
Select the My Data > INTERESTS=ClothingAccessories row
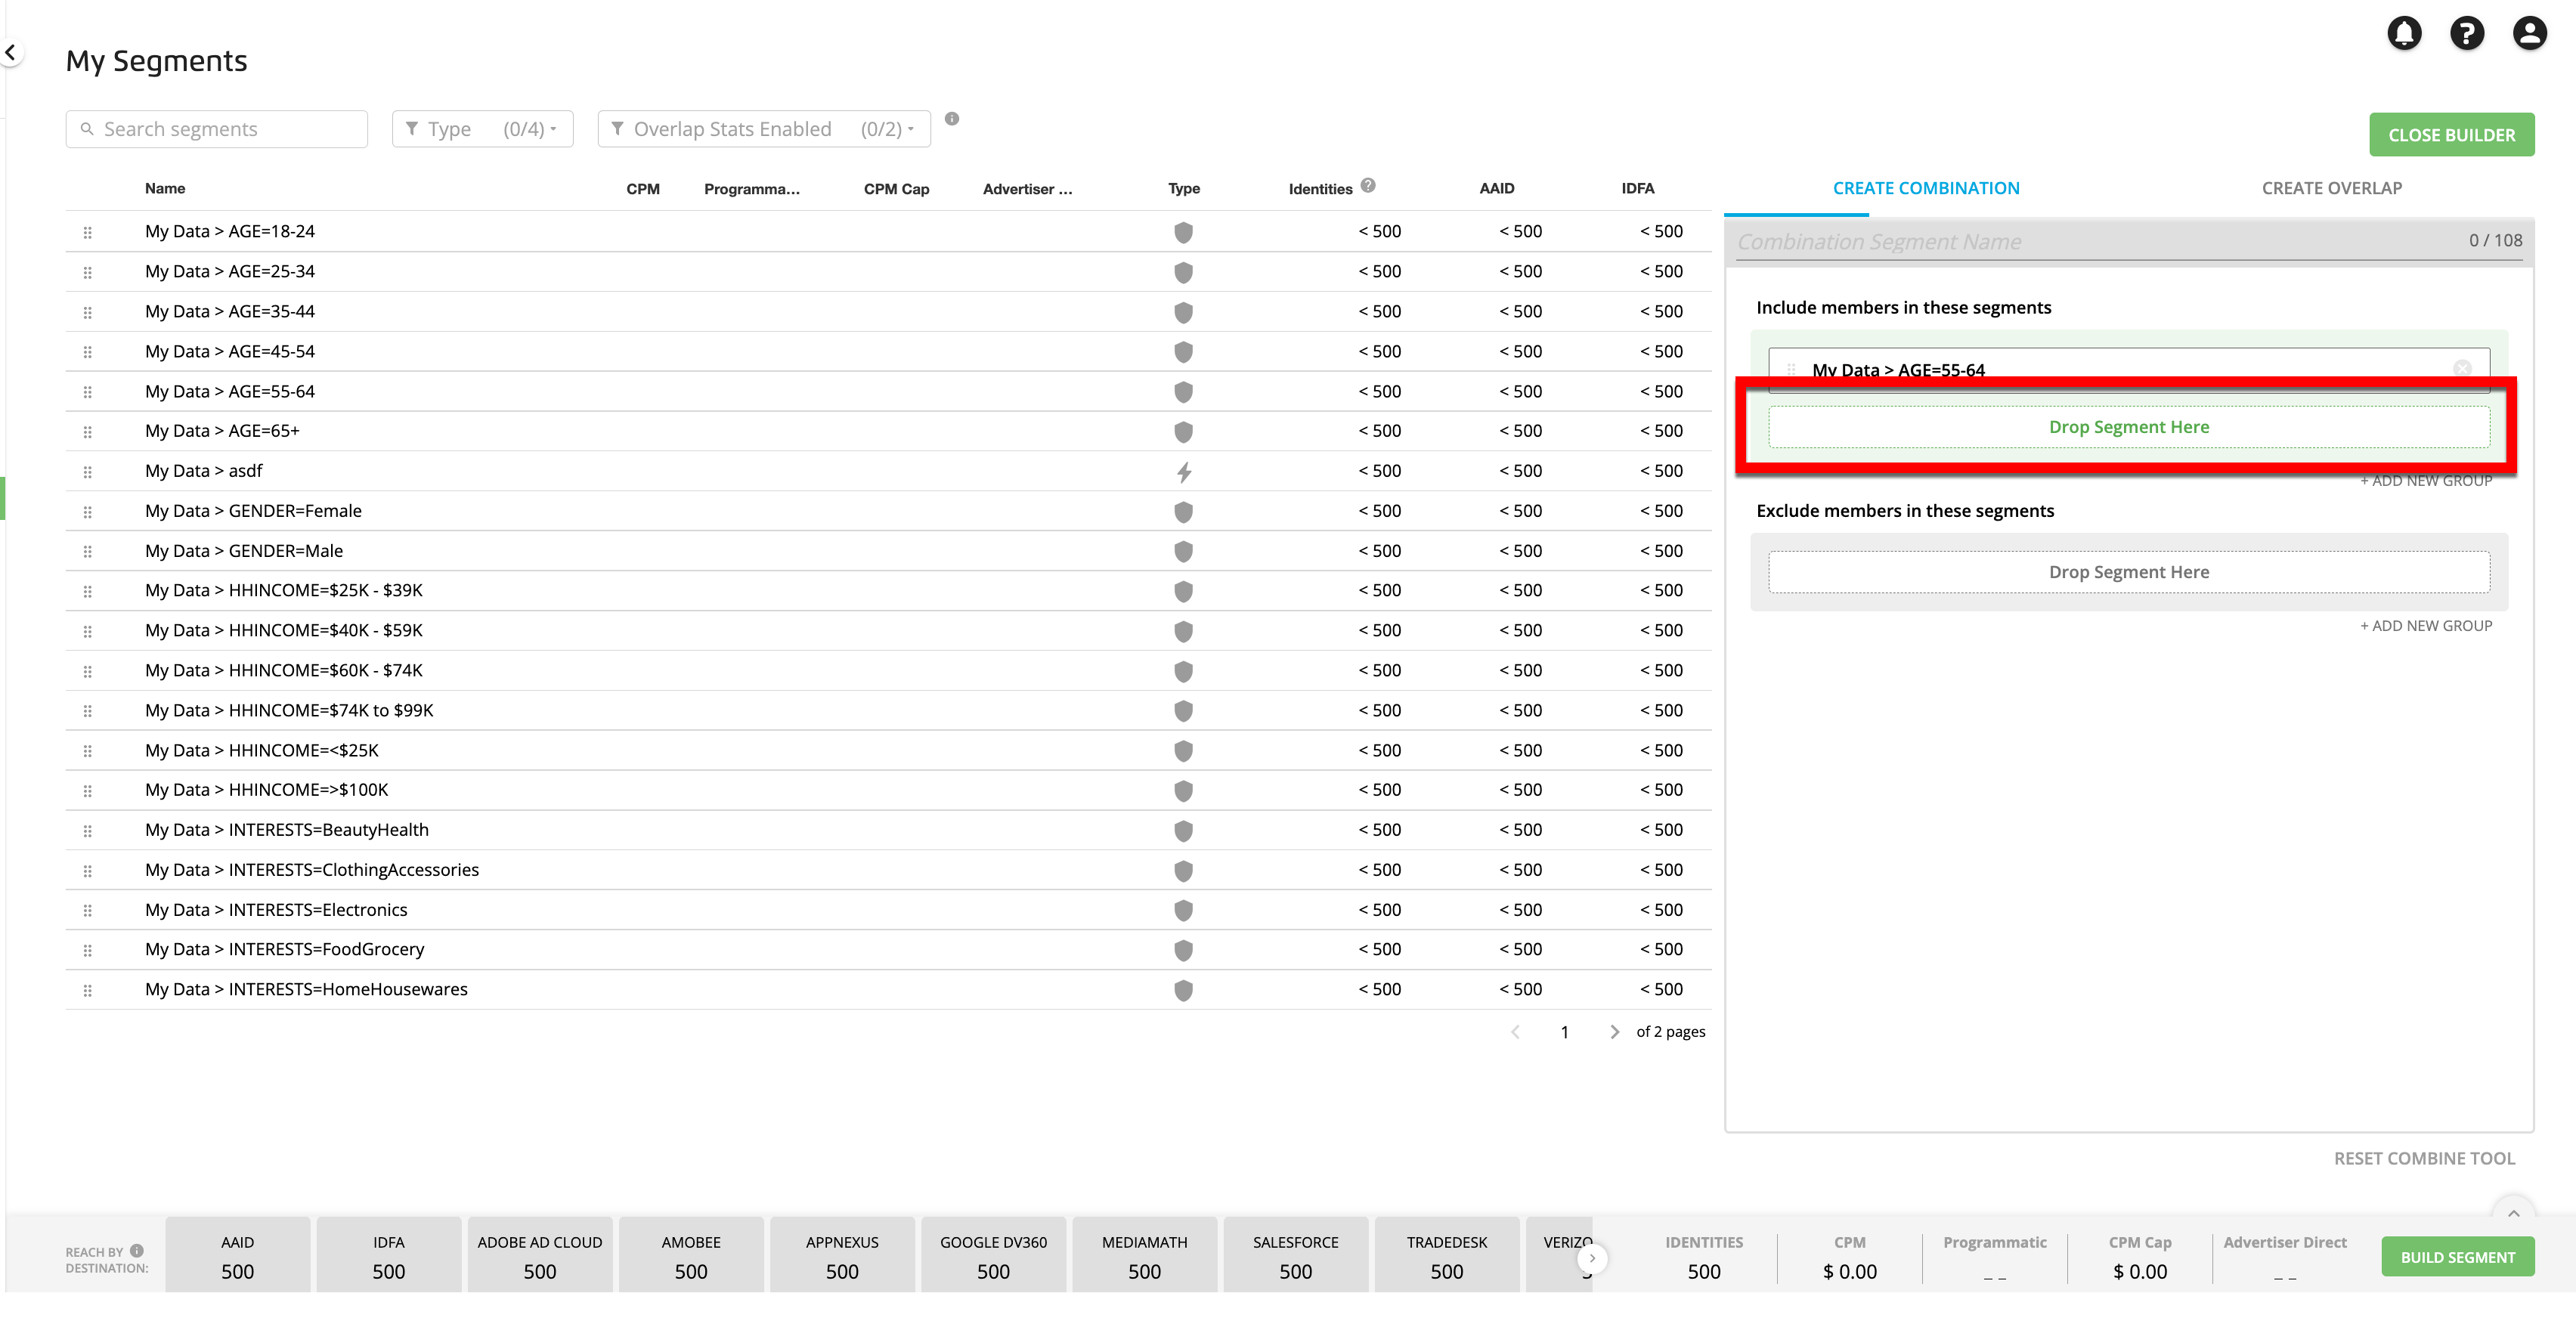coord(888,870)
